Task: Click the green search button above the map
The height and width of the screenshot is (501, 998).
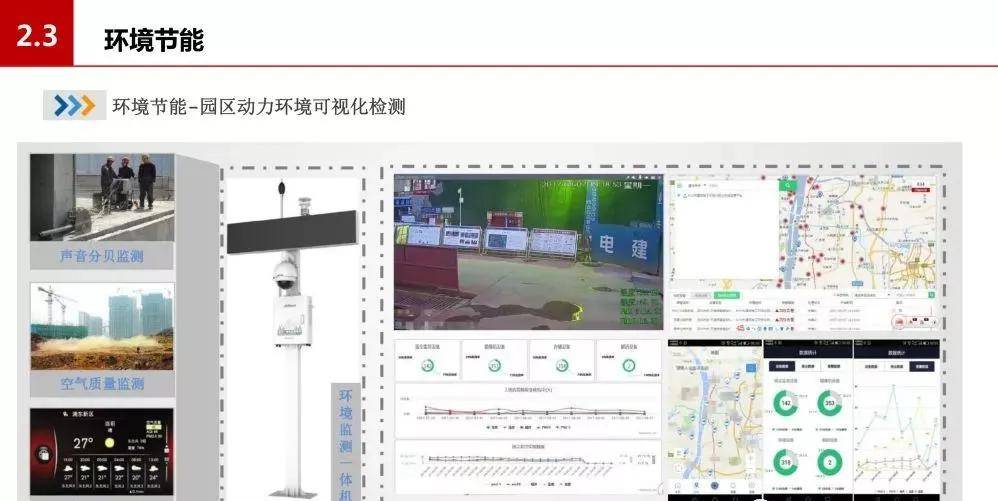Action: click(x=788, y=185)
